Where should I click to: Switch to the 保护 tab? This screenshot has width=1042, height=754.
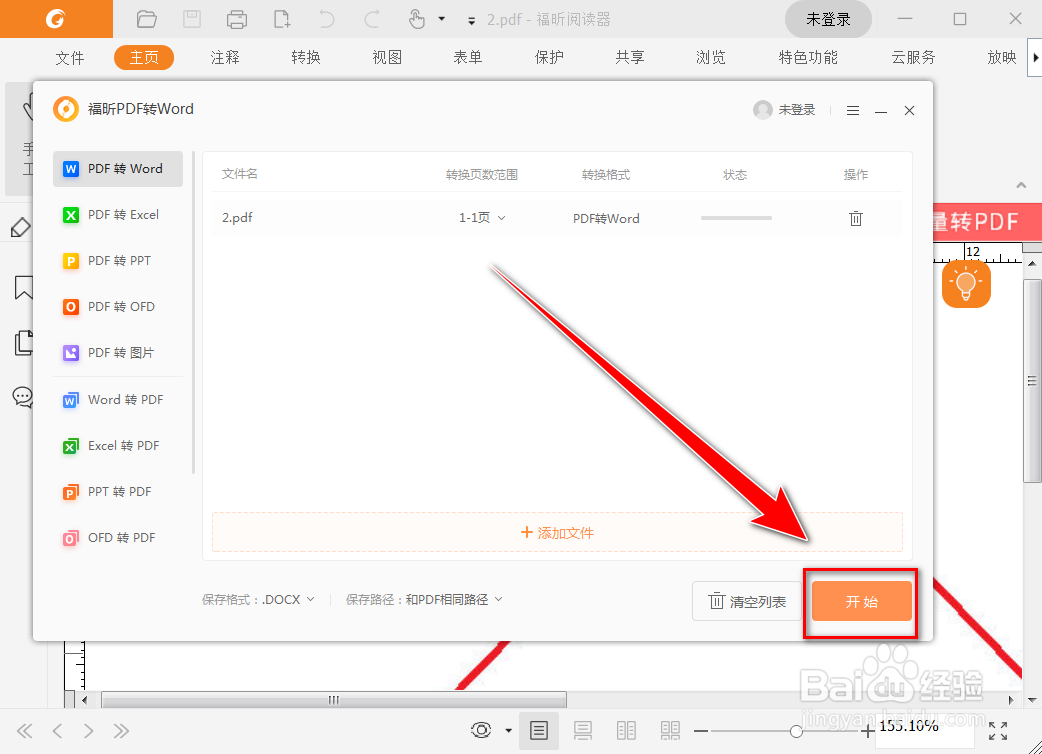point(549,58)
